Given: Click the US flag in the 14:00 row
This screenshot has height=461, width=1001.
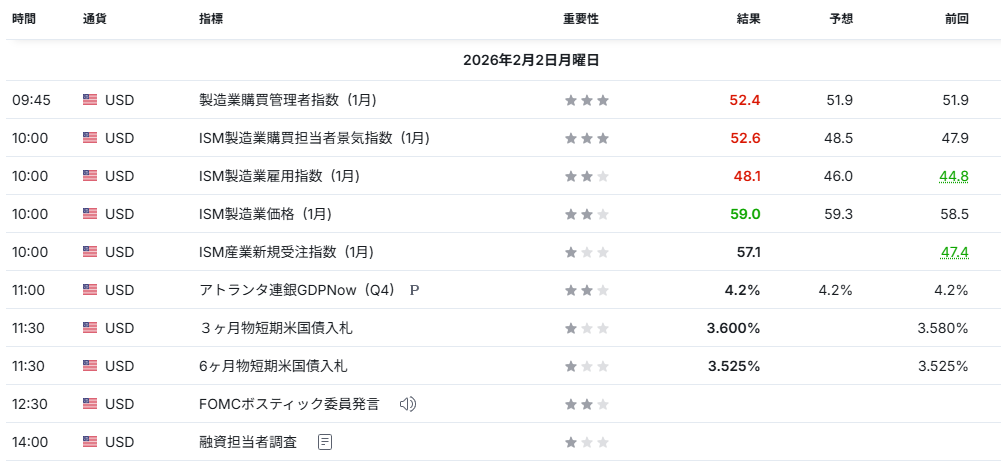Looking at the screenshot, I should coord(90,442).
